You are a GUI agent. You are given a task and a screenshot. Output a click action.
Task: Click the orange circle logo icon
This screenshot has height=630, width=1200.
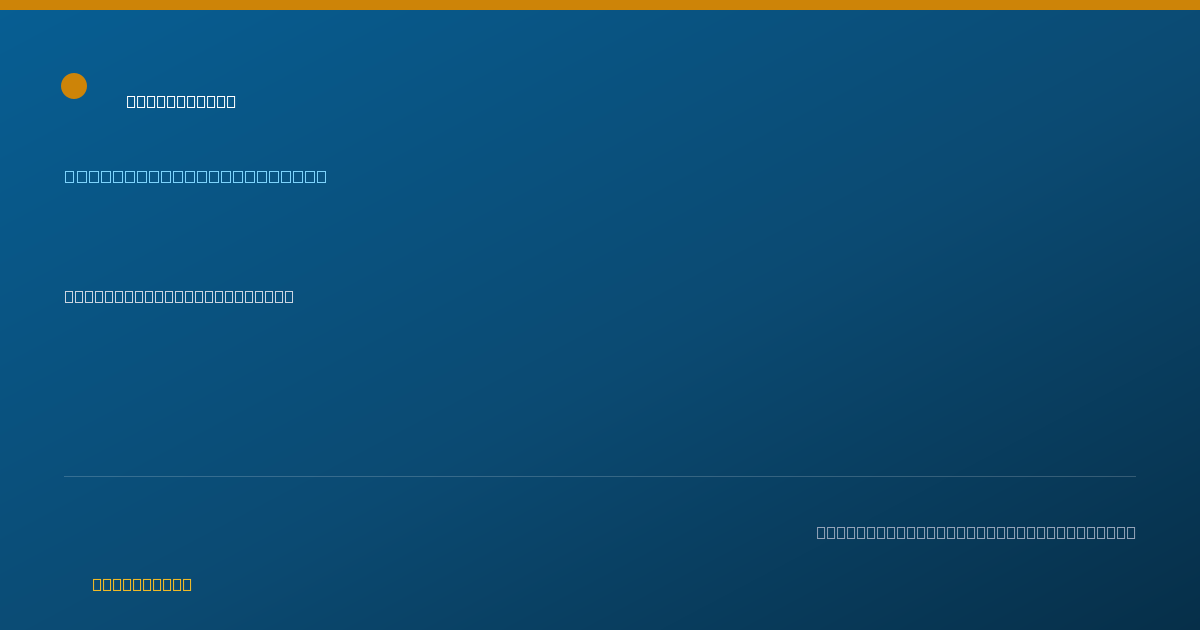(74, 86)
